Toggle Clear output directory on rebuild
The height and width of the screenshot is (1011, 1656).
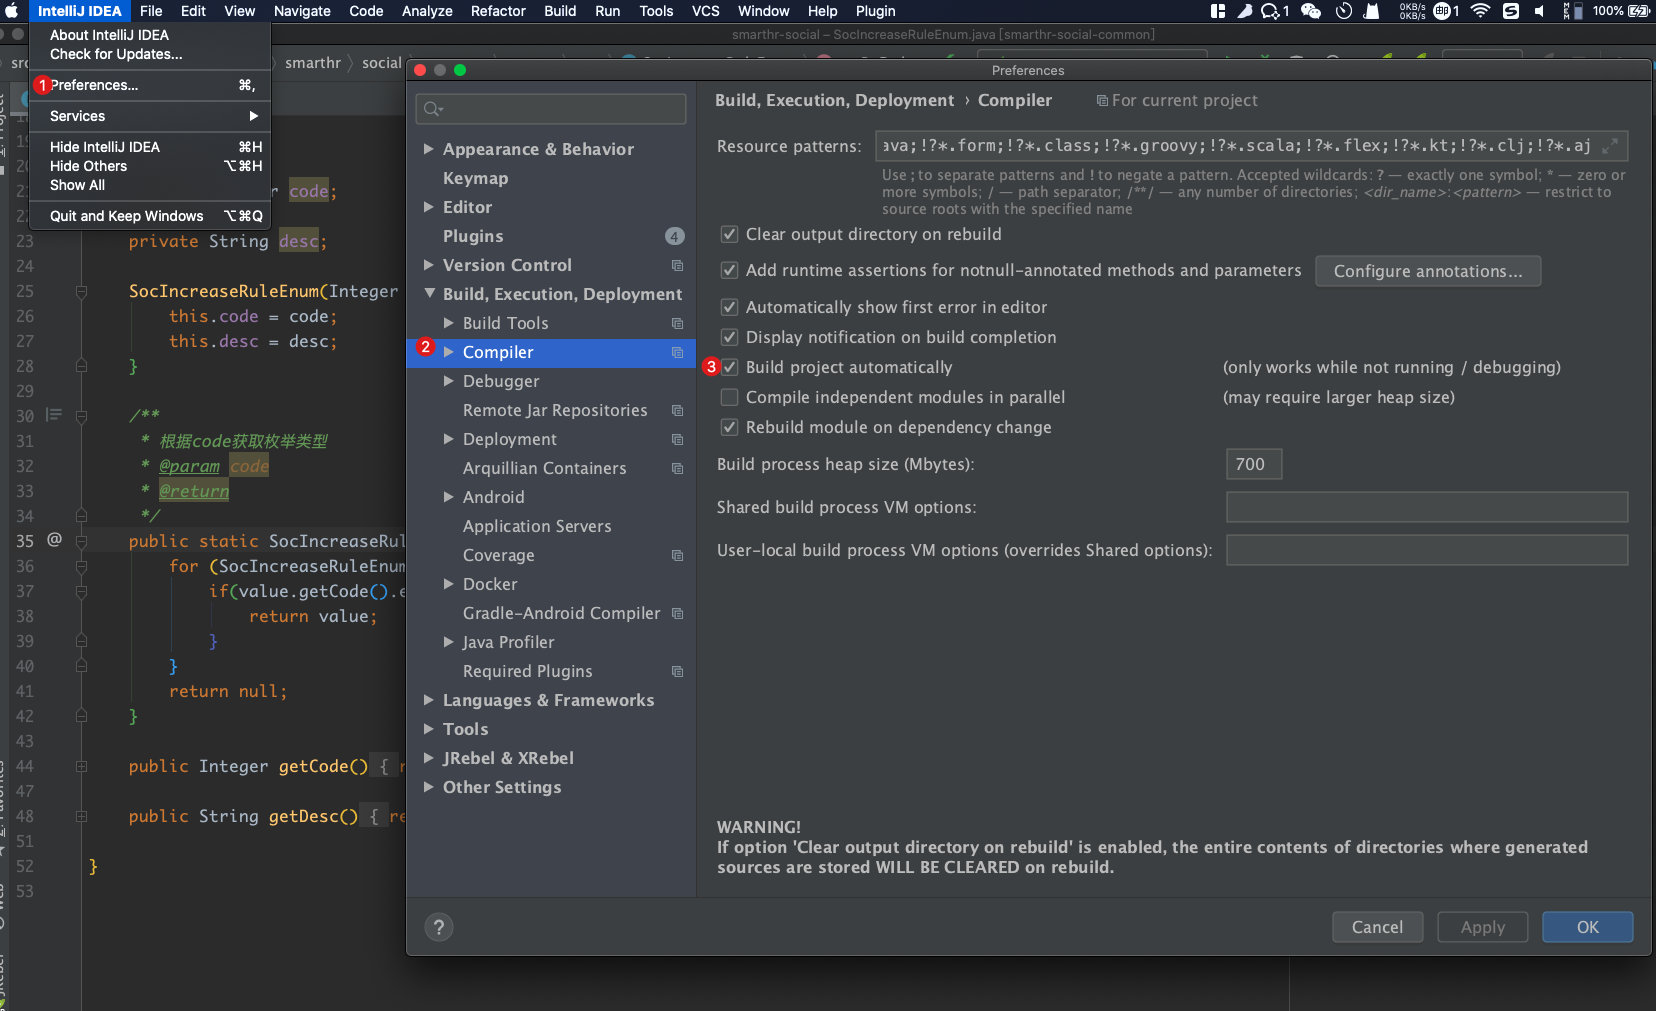730,234
